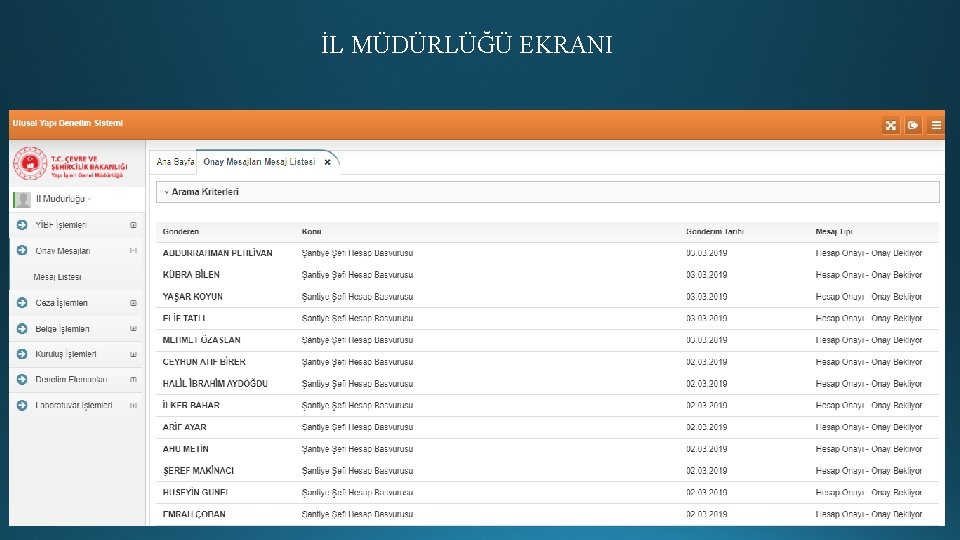
Task: Select the ABDURRAHMAN PEHLİVAN row
Action: point(547,253)
